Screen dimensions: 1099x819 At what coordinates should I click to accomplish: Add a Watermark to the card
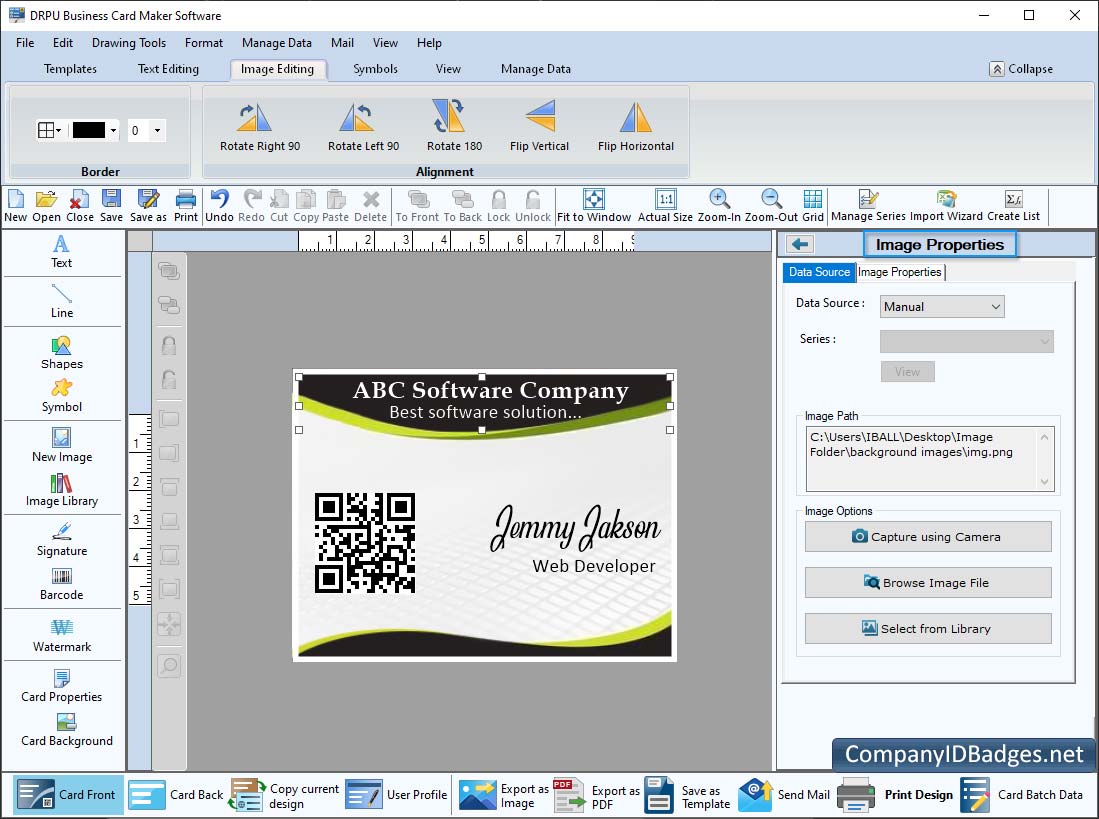pyautogui.click(x=62, y=635)
